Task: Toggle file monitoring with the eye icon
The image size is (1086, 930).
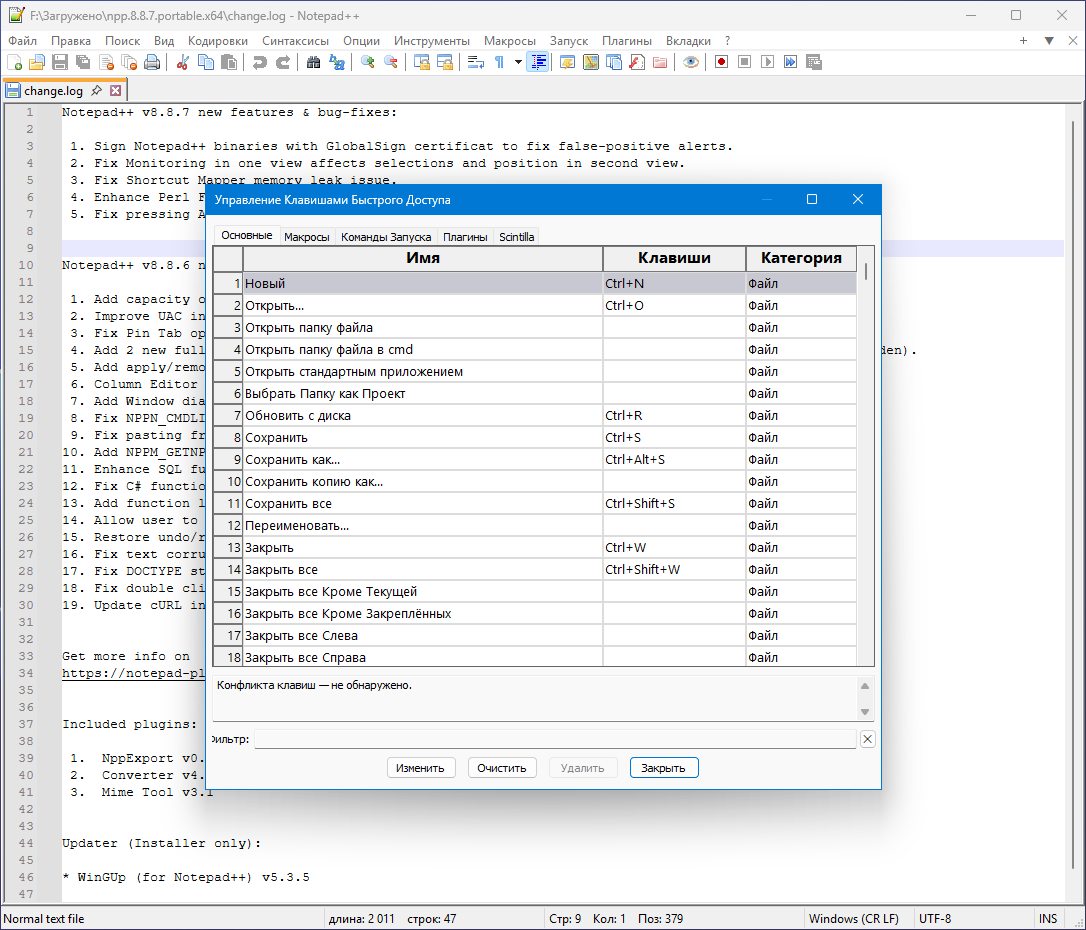Action: [x=691, y=62]
